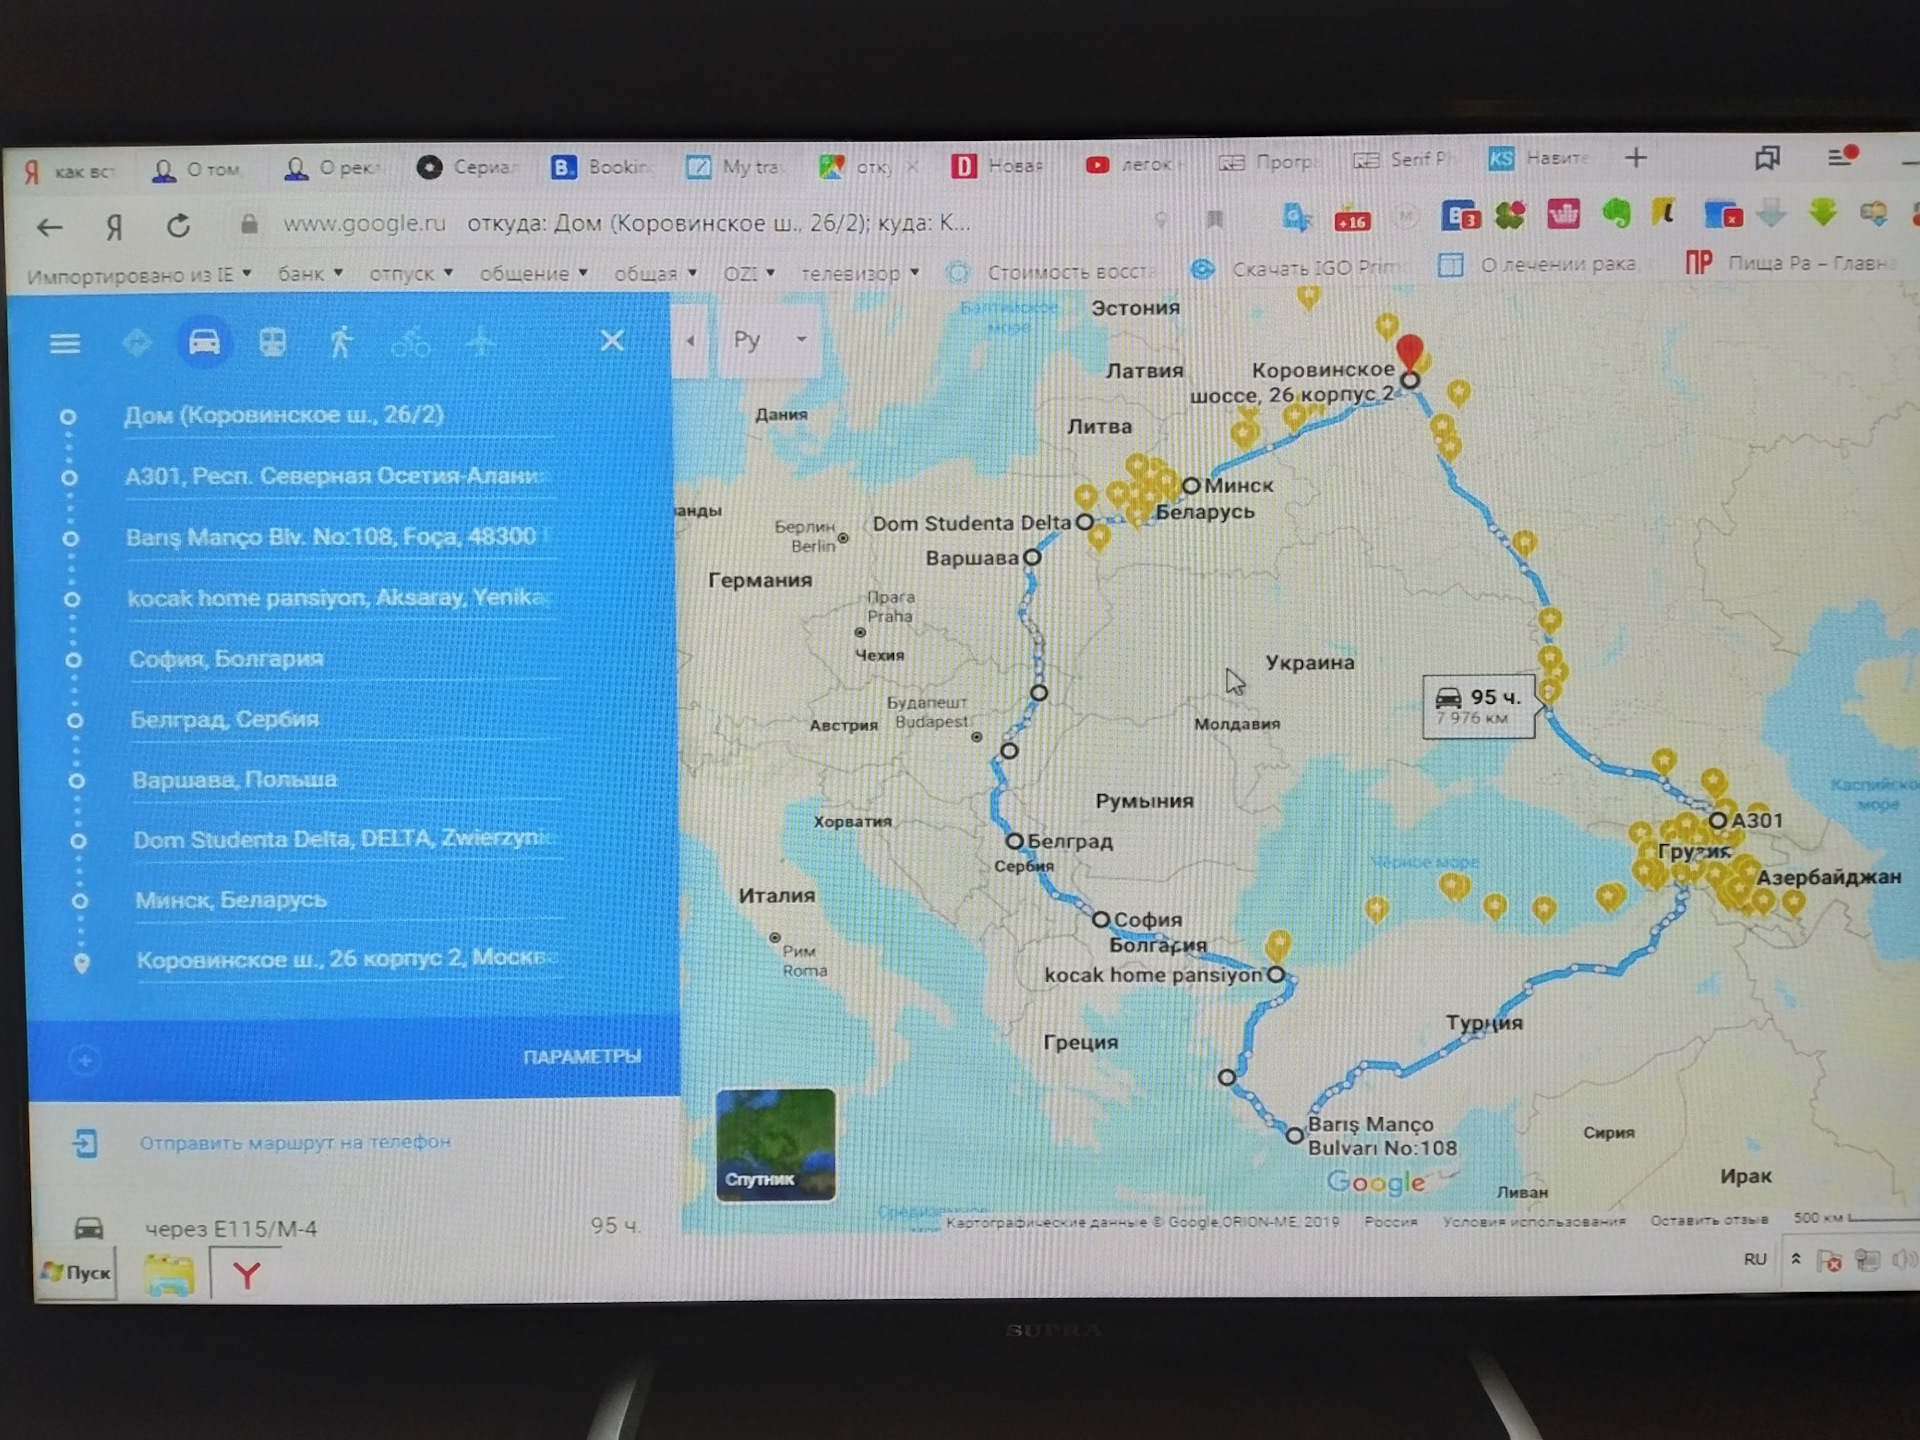Viewport: 1920px width, 1440px height.
Task: Switch to public transit mode
Action: tap(273, 343)
